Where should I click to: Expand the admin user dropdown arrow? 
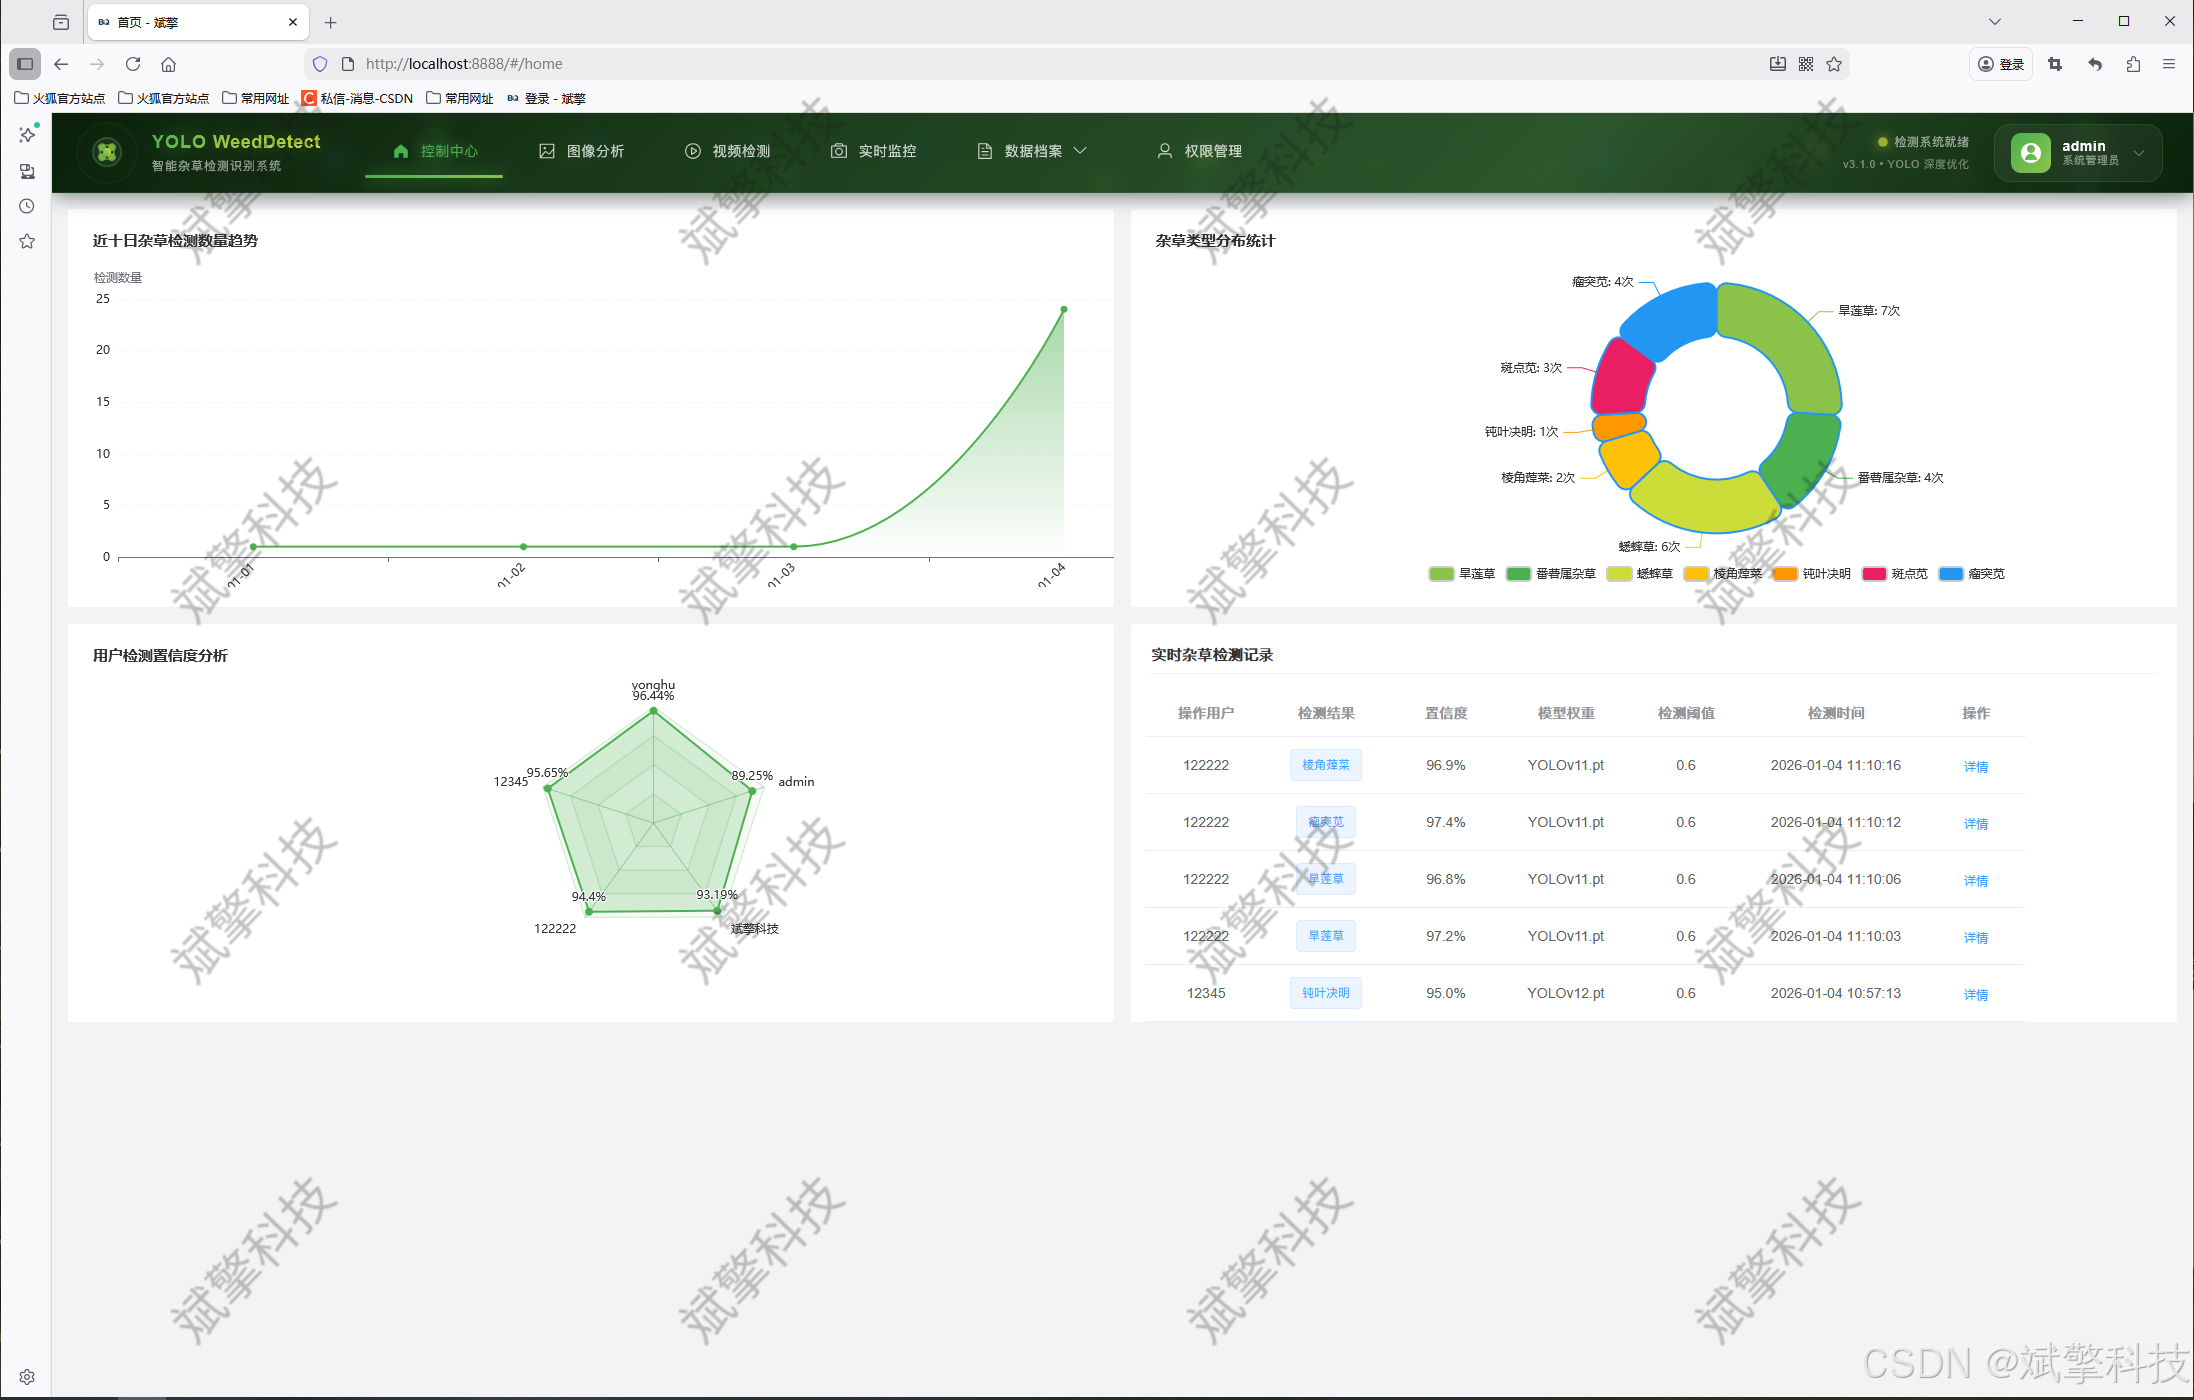tap(2139, 153)
